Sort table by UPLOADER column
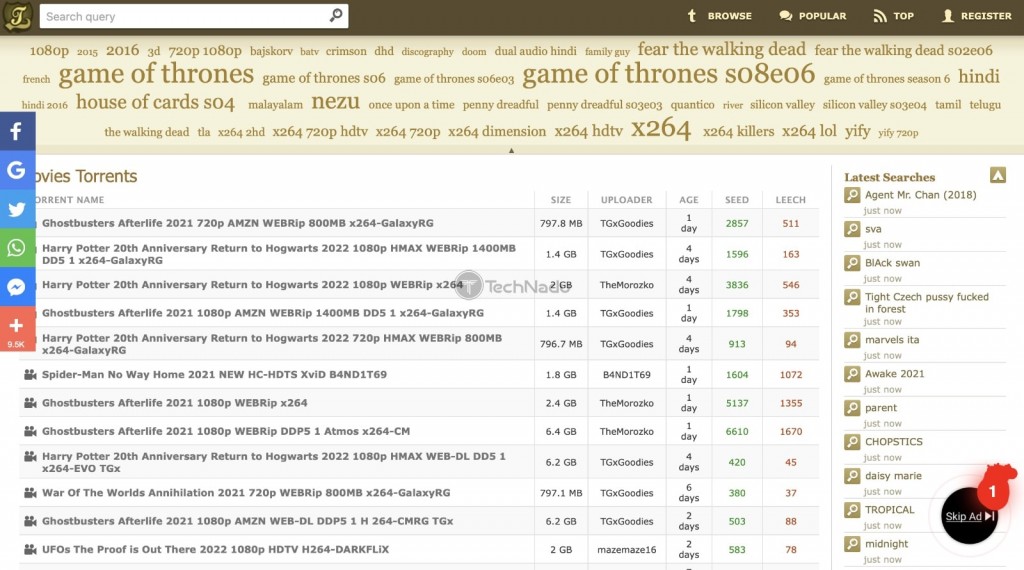The image size is (1024, 570). coord(626,200)
